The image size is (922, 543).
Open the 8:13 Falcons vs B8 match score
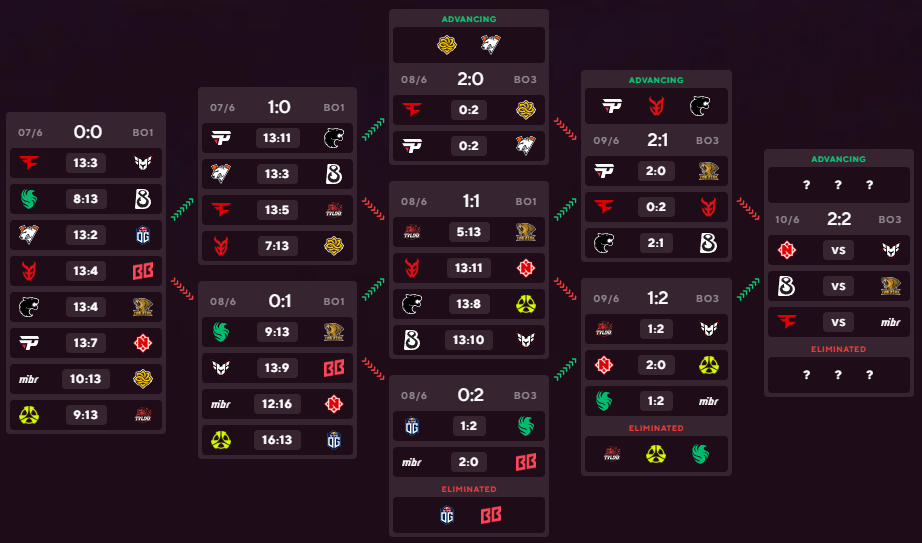(86, 199)
